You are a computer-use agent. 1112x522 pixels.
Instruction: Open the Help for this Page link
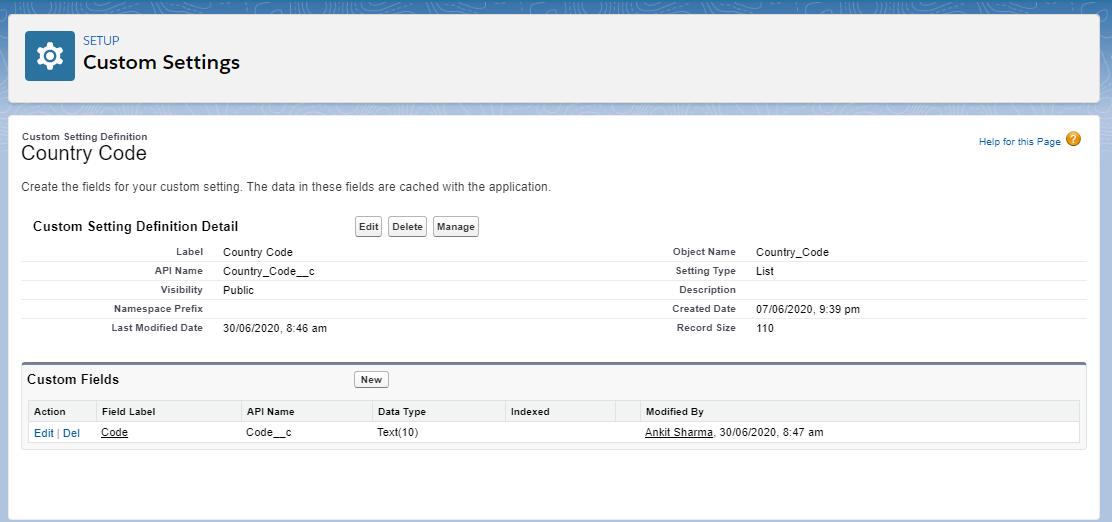tap(1019, 142)
